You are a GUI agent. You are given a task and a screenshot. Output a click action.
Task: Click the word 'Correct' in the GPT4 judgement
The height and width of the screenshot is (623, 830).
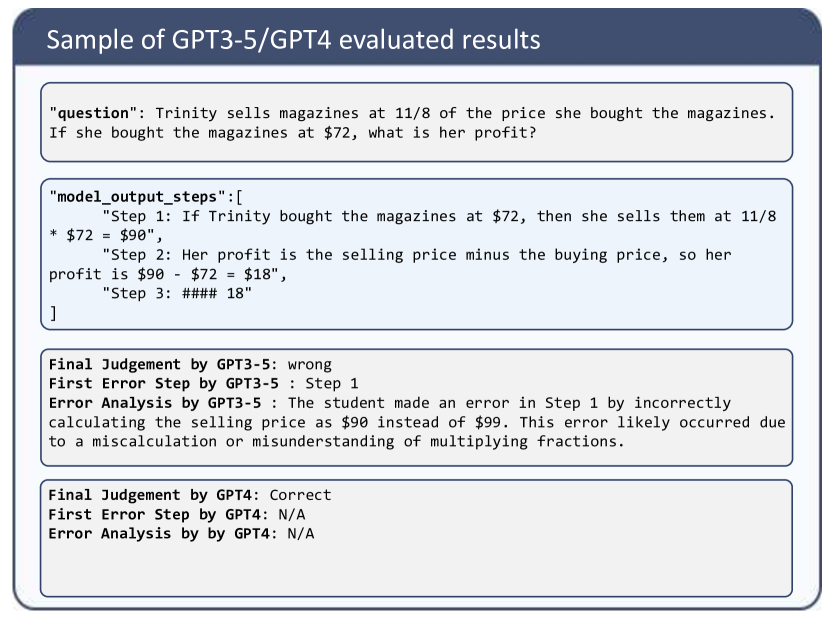300,495
